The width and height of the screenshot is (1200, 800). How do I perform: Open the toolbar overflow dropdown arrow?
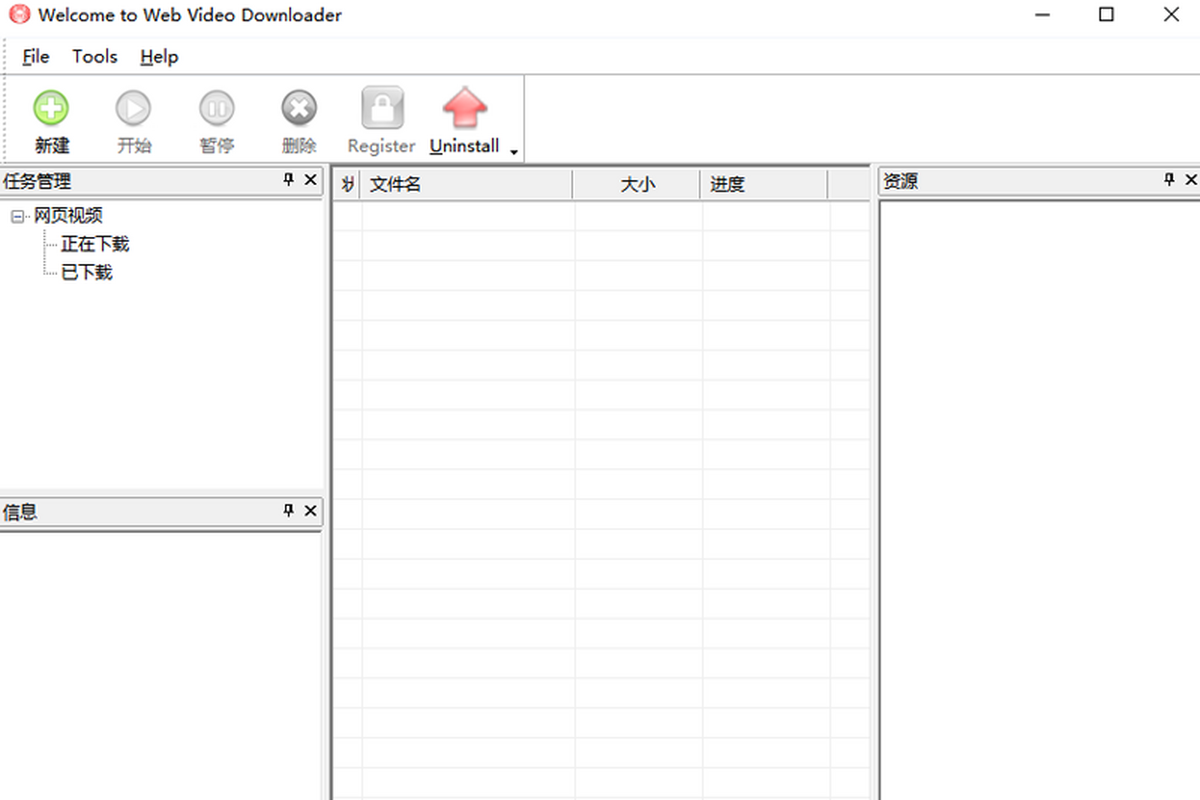514,152
